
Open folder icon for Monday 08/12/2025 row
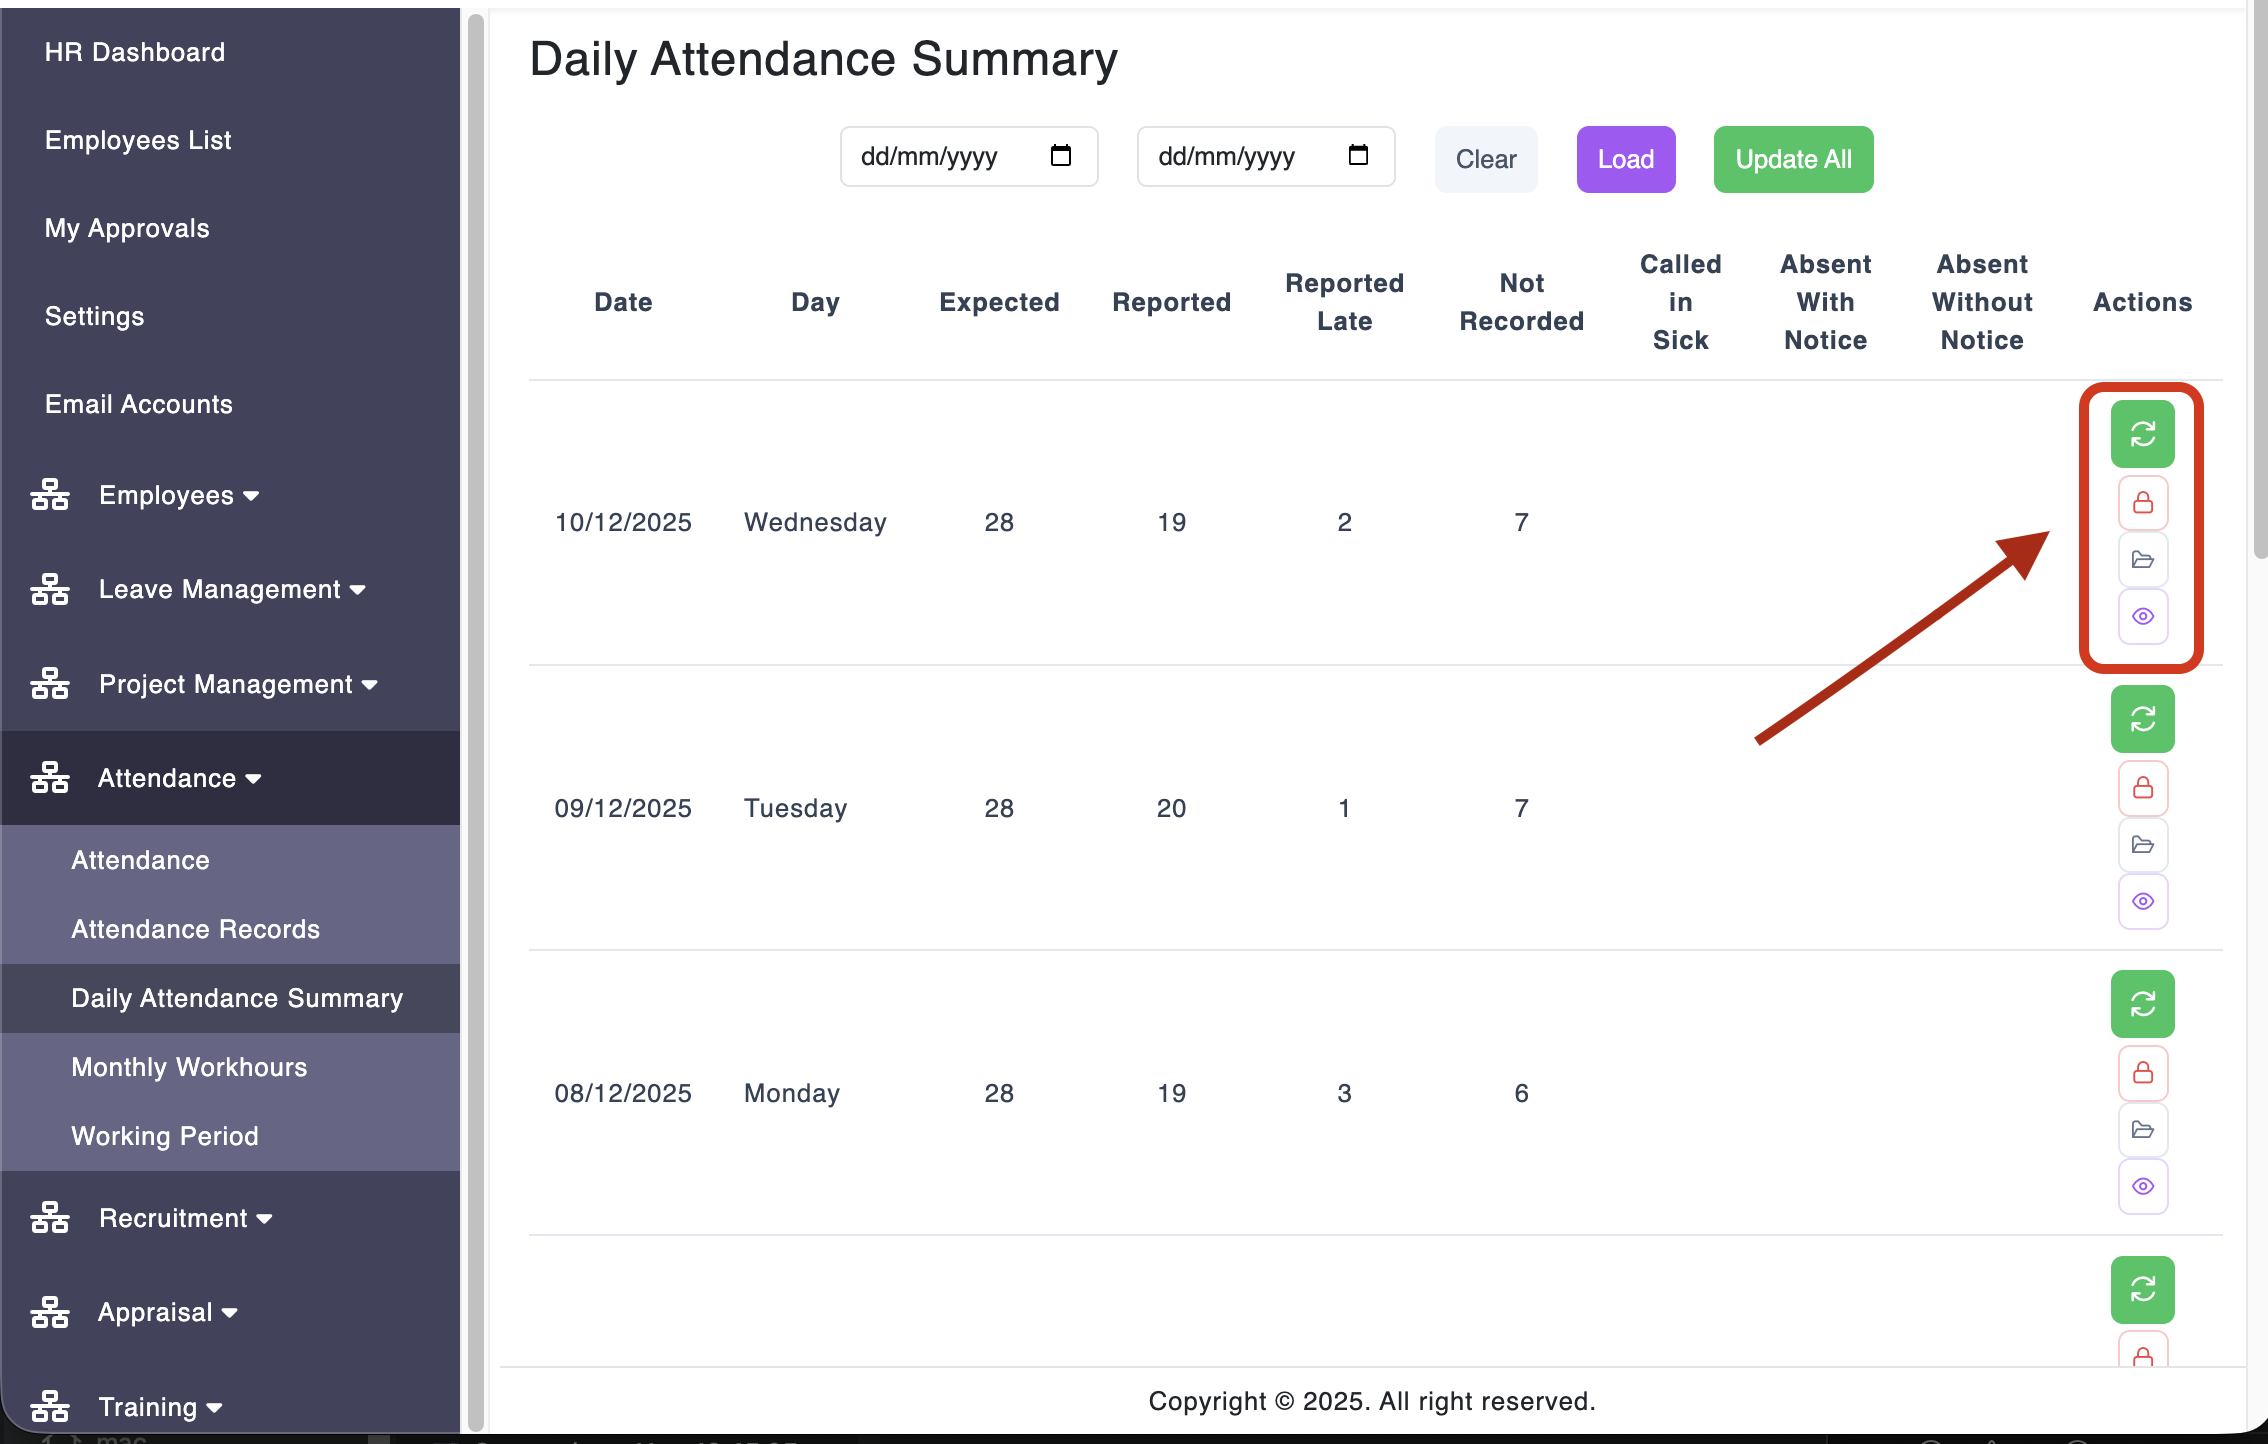2142,1130
